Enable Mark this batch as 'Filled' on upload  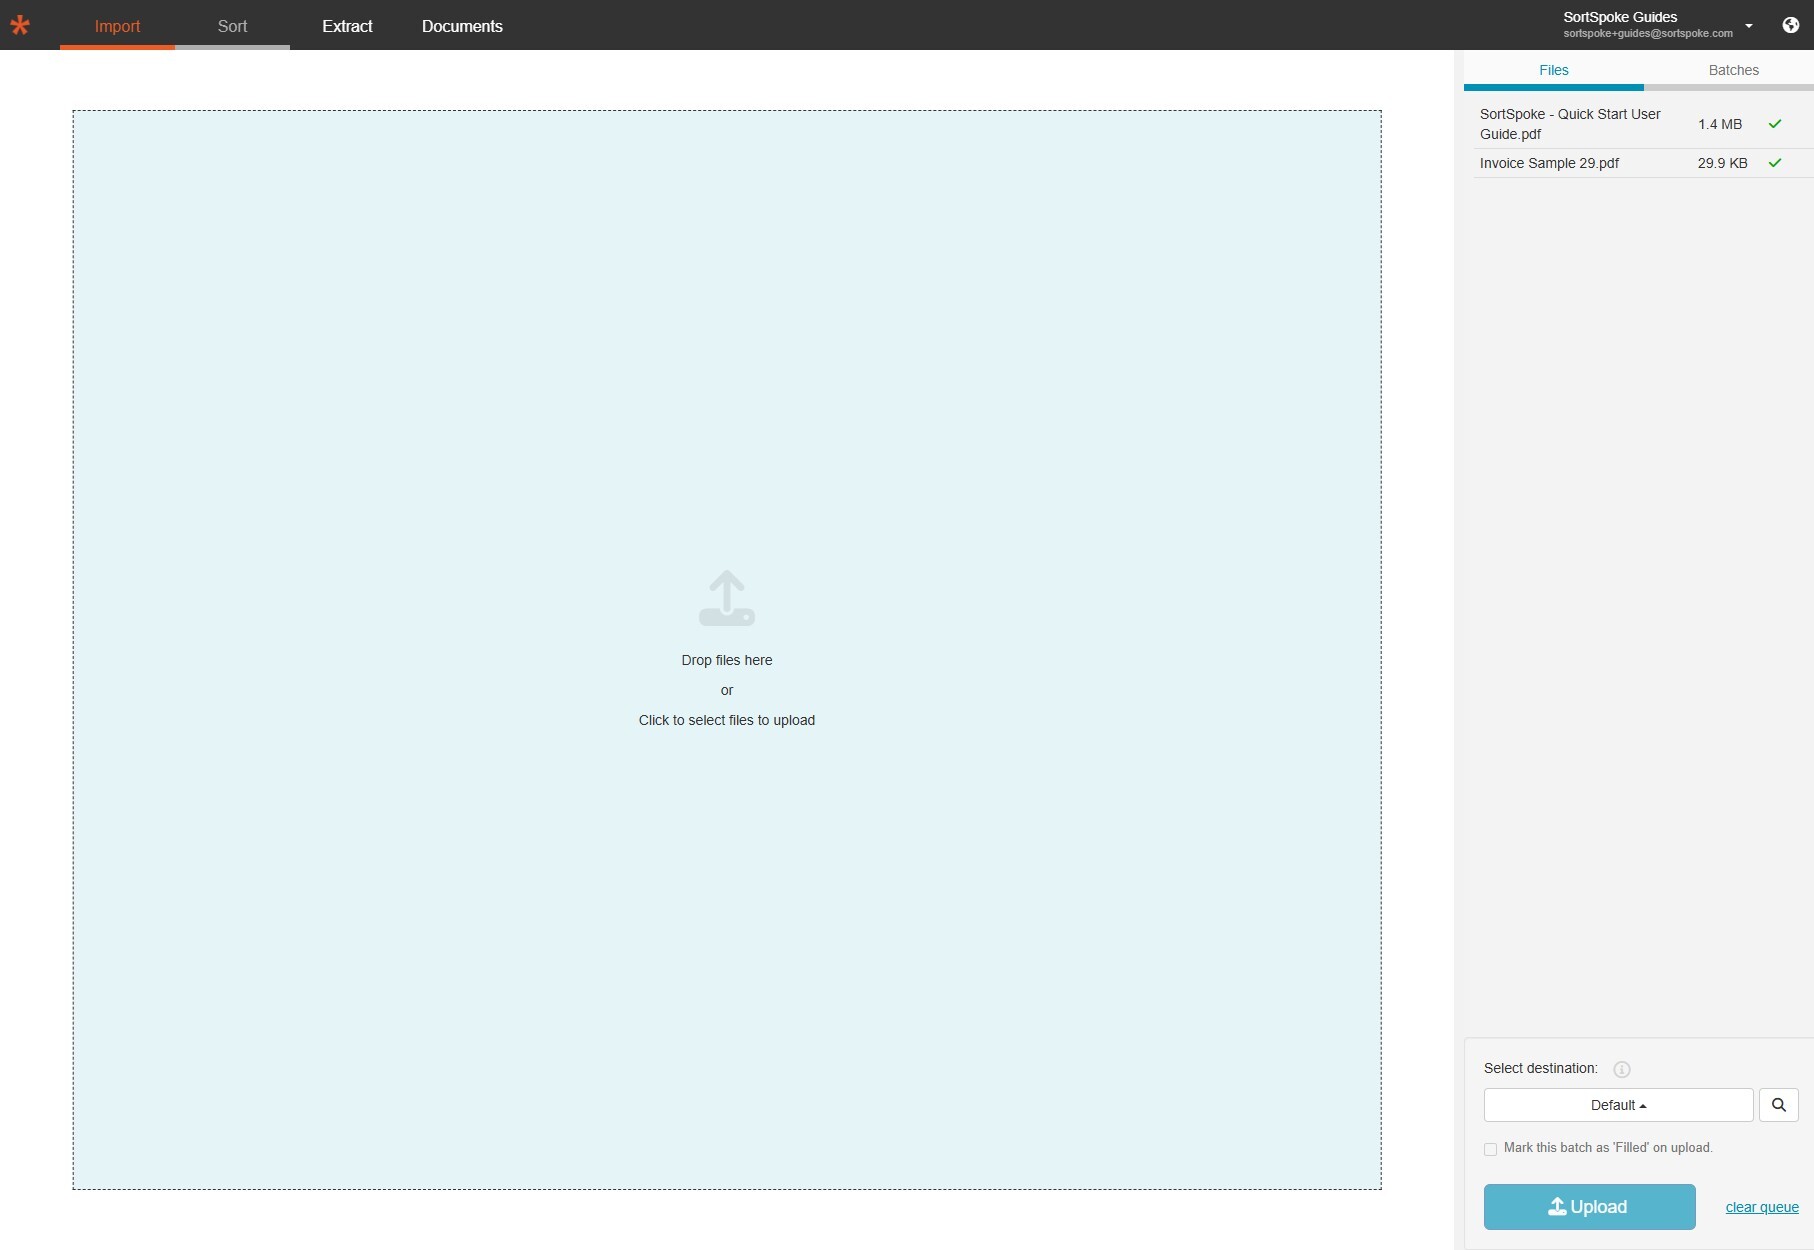point(1490,1149)
